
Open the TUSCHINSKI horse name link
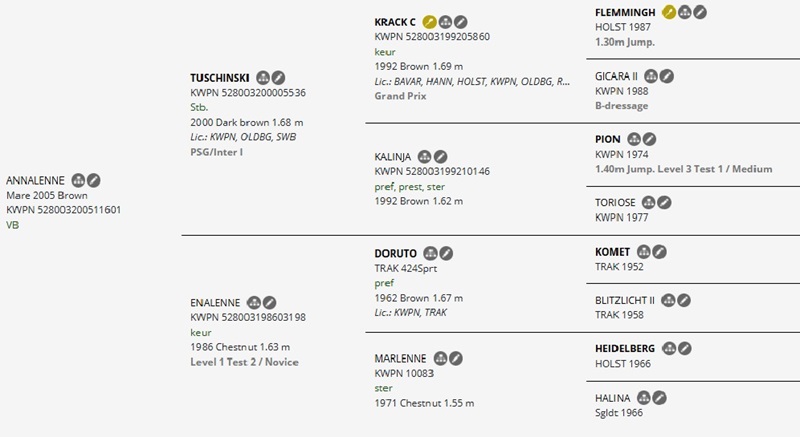[x=220, y=77]
